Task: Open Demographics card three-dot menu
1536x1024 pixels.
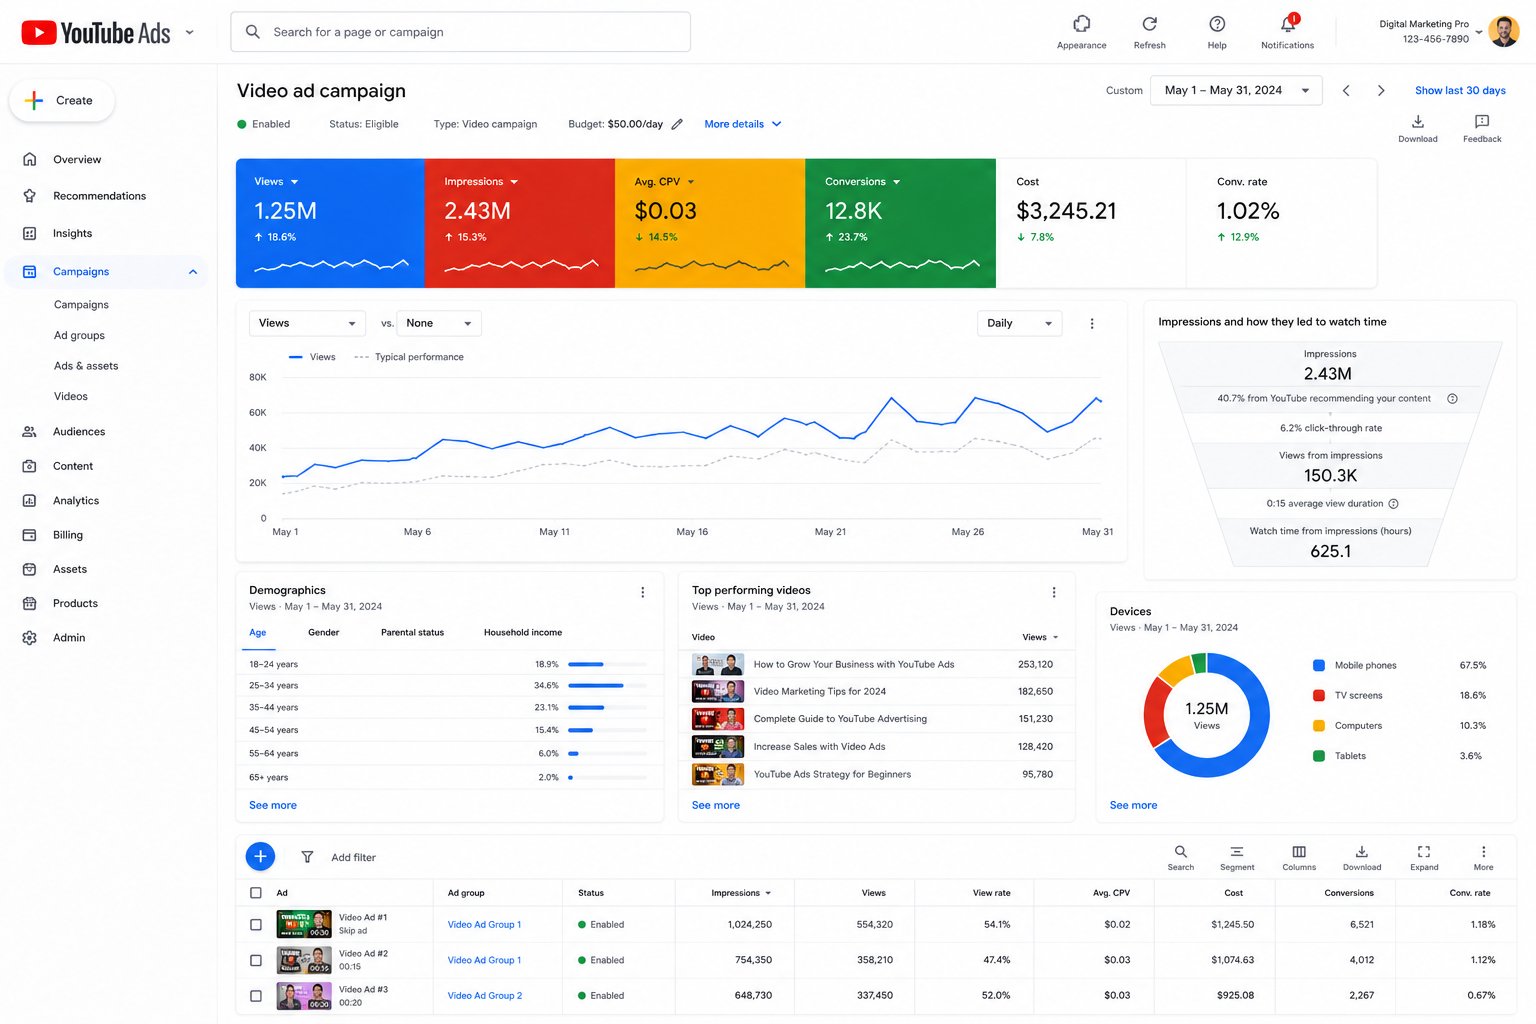Action: click(643, 592)
